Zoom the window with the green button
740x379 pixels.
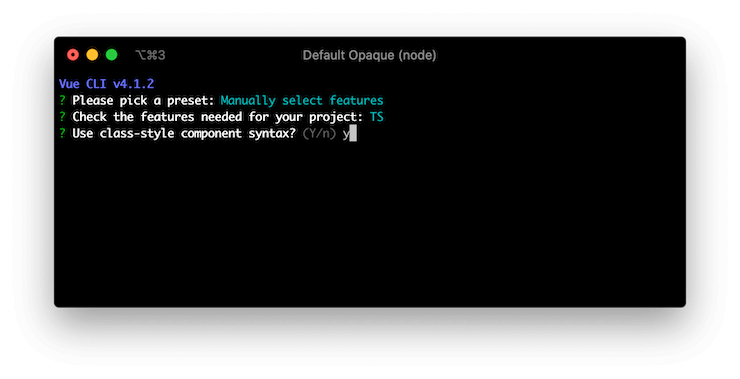[x=111, y=55]
